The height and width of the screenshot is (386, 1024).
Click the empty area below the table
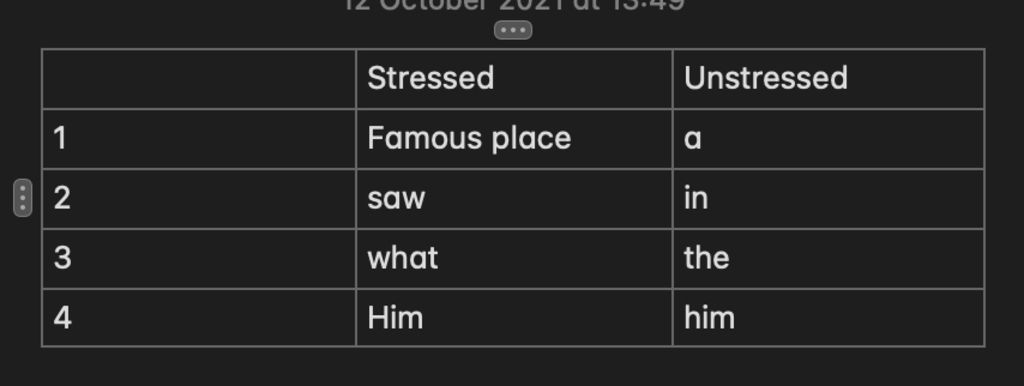tap(513, 367)
